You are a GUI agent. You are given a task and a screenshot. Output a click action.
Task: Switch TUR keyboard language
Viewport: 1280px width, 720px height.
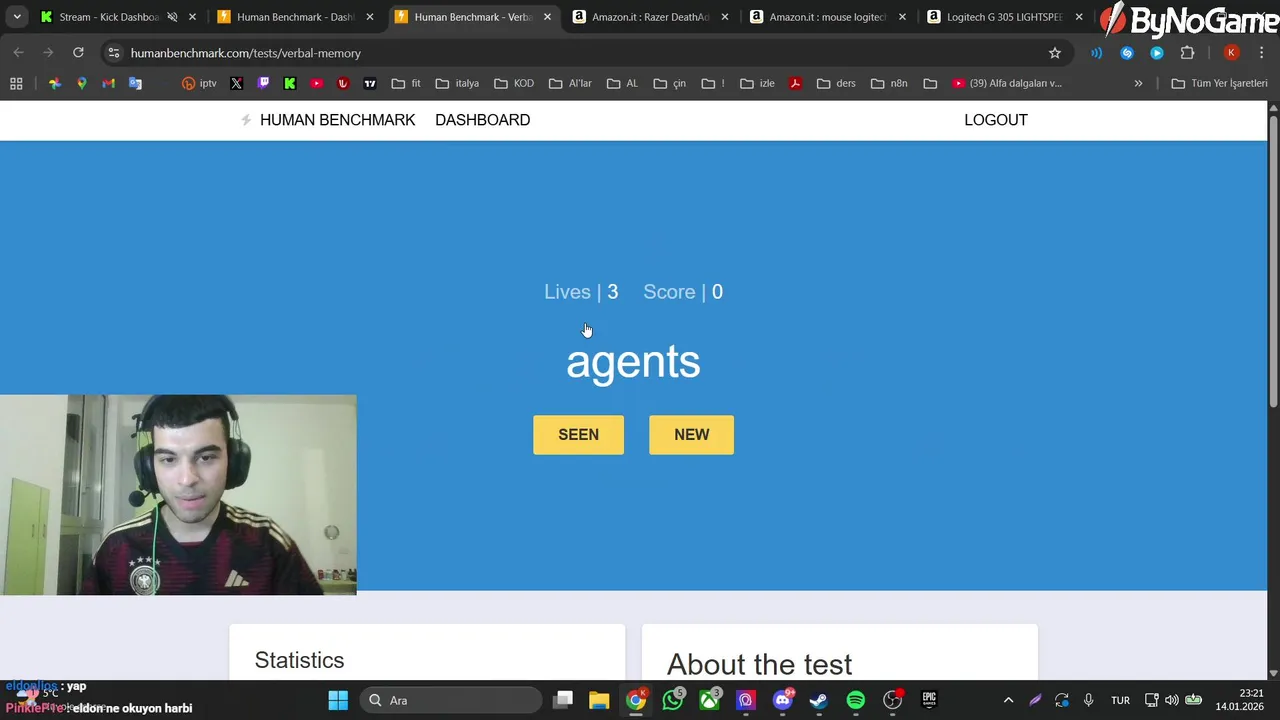click(x=1120, y=700)
